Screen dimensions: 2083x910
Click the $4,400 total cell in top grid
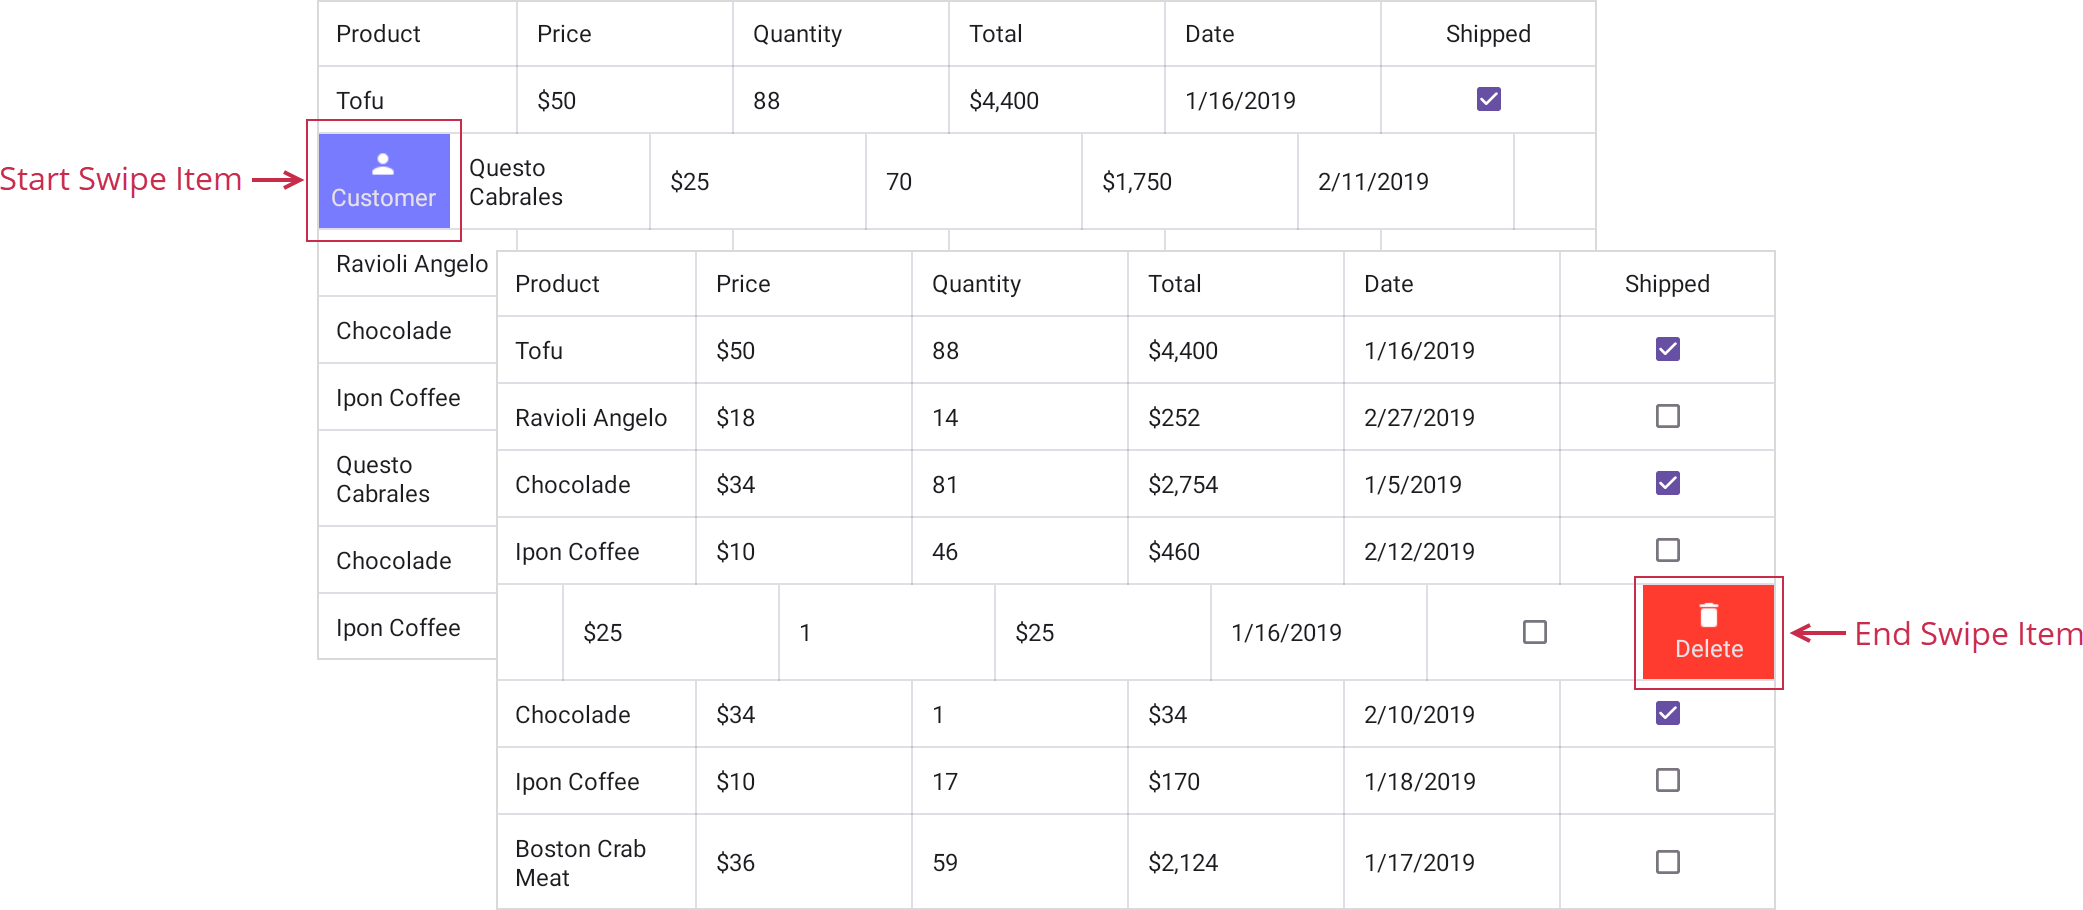pos(1004,101)
